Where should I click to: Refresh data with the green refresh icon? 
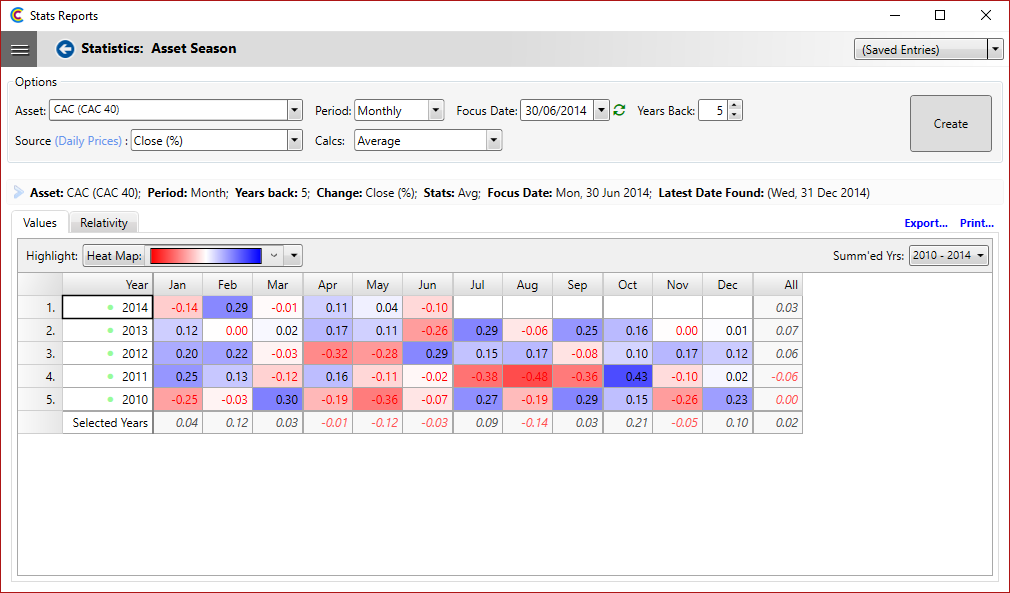click(618, 111)
